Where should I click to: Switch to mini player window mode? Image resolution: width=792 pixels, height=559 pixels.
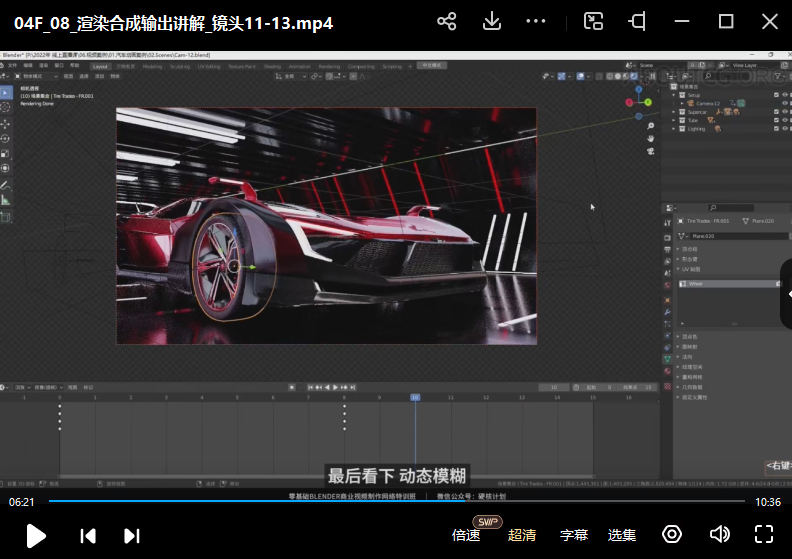(x=594, y=22)
